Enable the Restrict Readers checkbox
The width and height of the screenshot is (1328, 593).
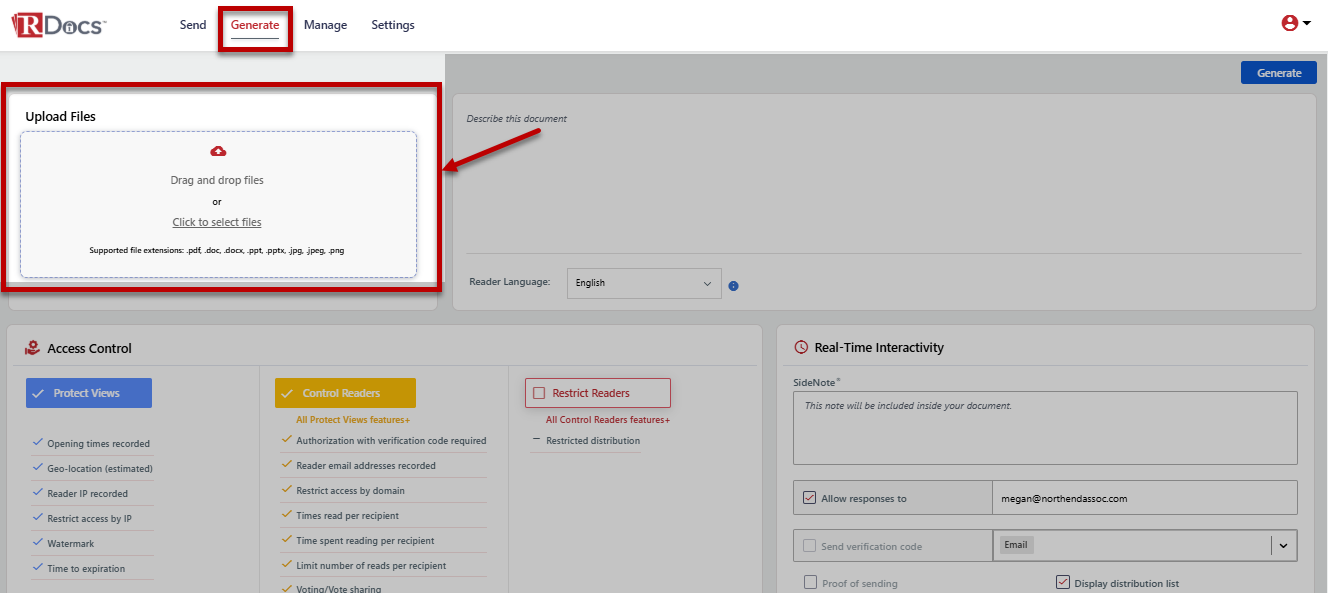pos(539,392)
